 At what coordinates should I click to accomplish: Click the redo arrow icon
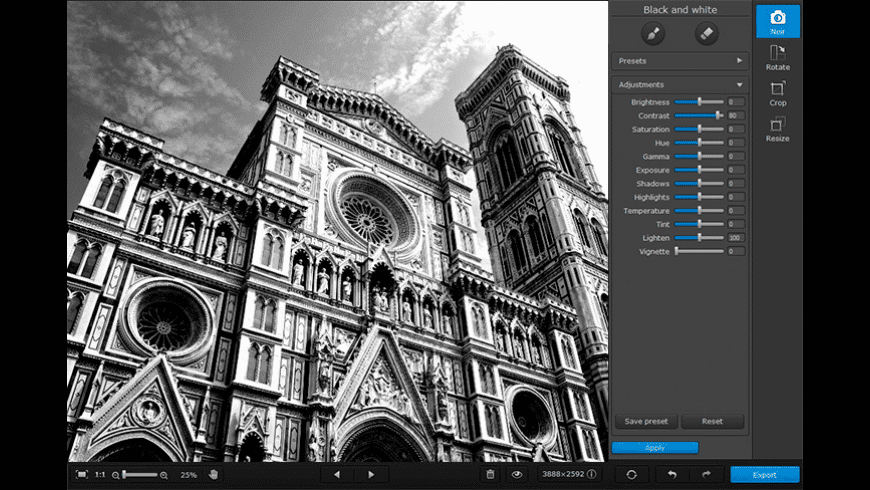coord(705,474)
